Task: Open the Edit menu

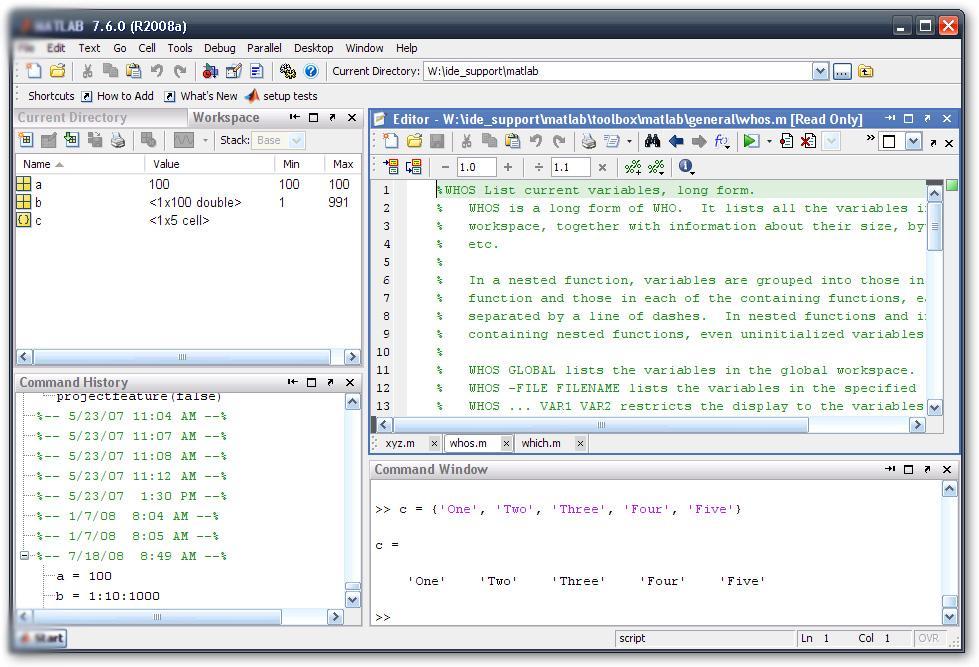Action: pyautogui.click(x=56, y=48)
